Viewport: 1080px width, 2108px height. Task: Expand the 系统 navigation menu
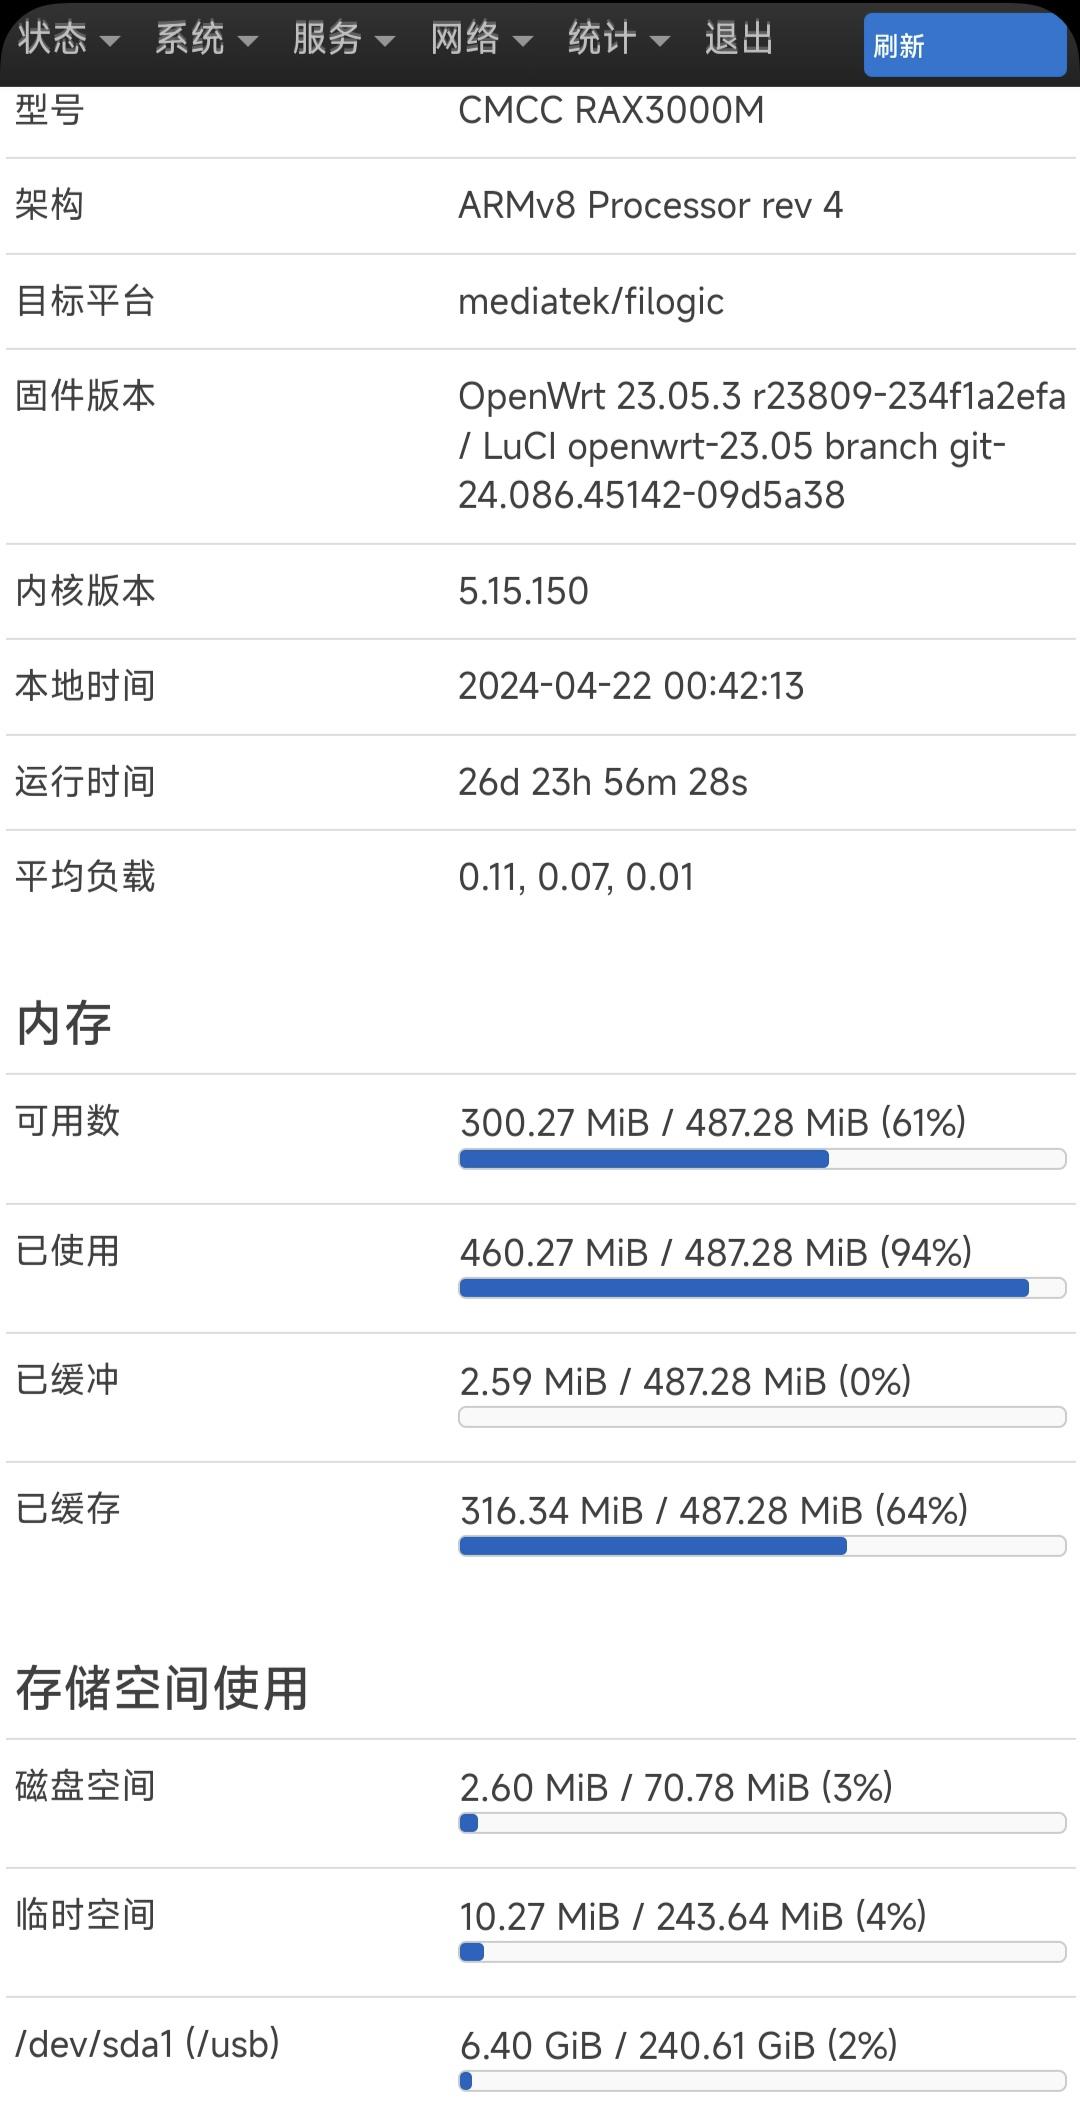[205, 40]
